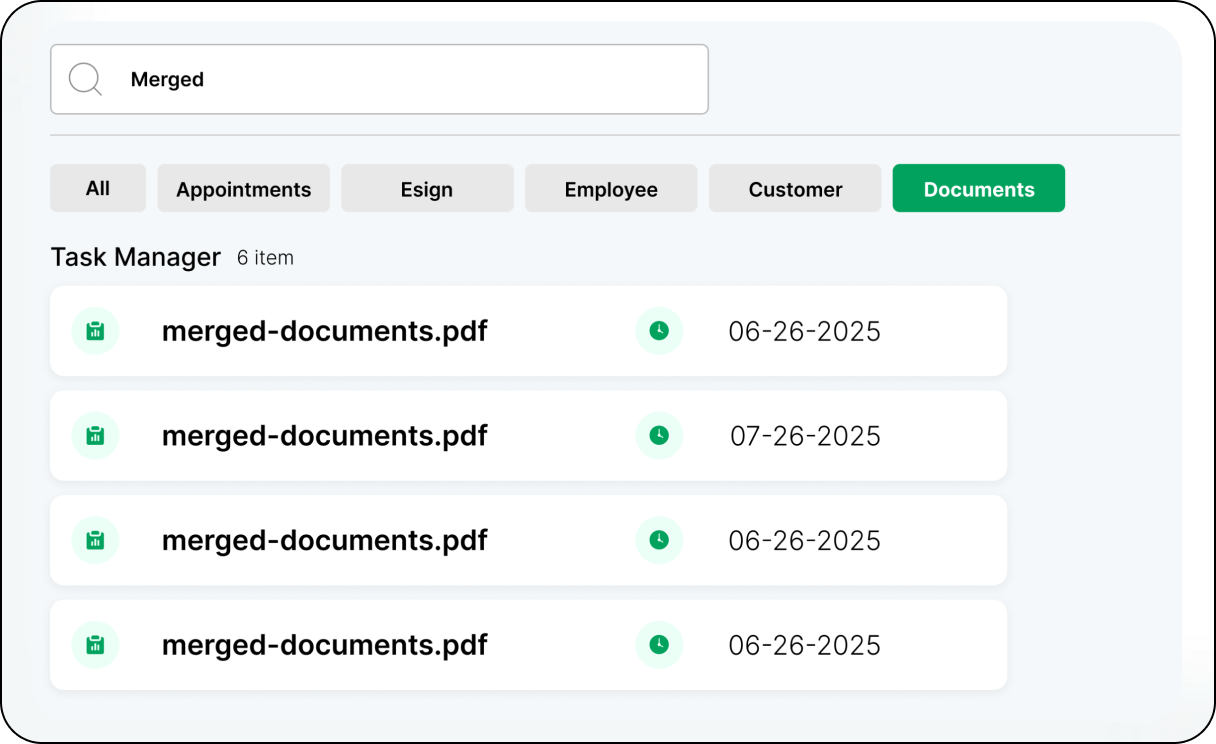1216x744 pixels.
Task: Focus the search field containing "Merged"
Action: (x=400, y=79)
